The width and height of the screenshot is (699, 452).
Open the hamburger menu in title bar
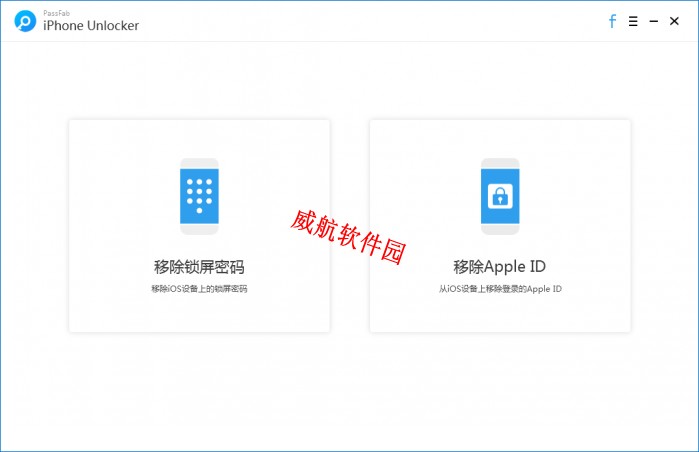(633, 21)
